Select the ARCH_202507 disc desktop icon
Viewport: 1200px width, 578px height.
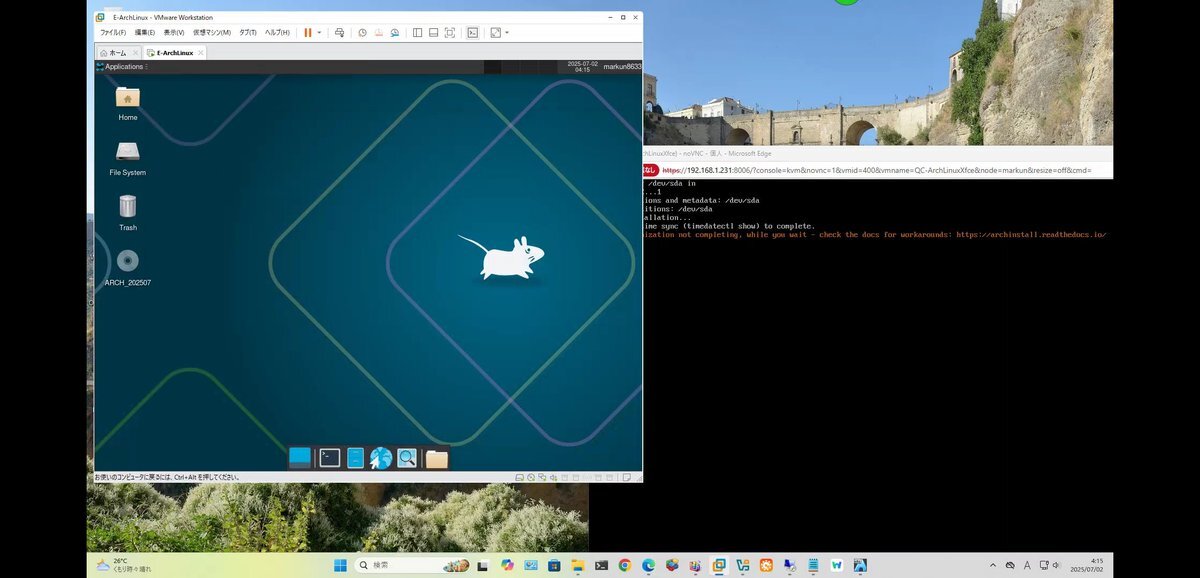128,269
